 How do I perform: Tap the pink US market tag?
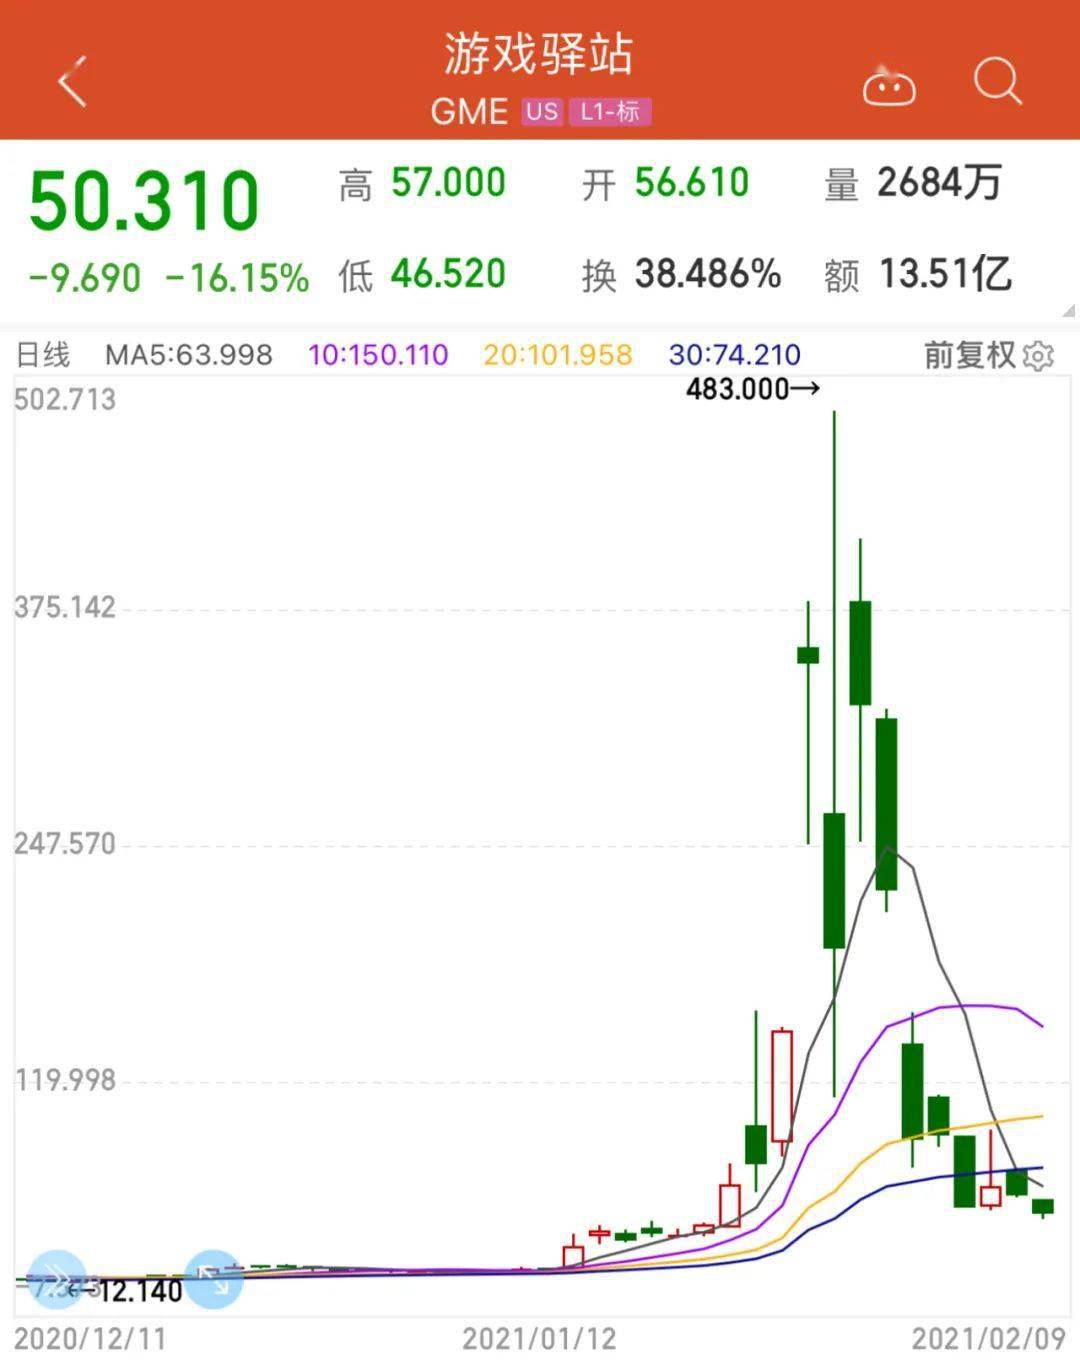click(x=542, y=111)
